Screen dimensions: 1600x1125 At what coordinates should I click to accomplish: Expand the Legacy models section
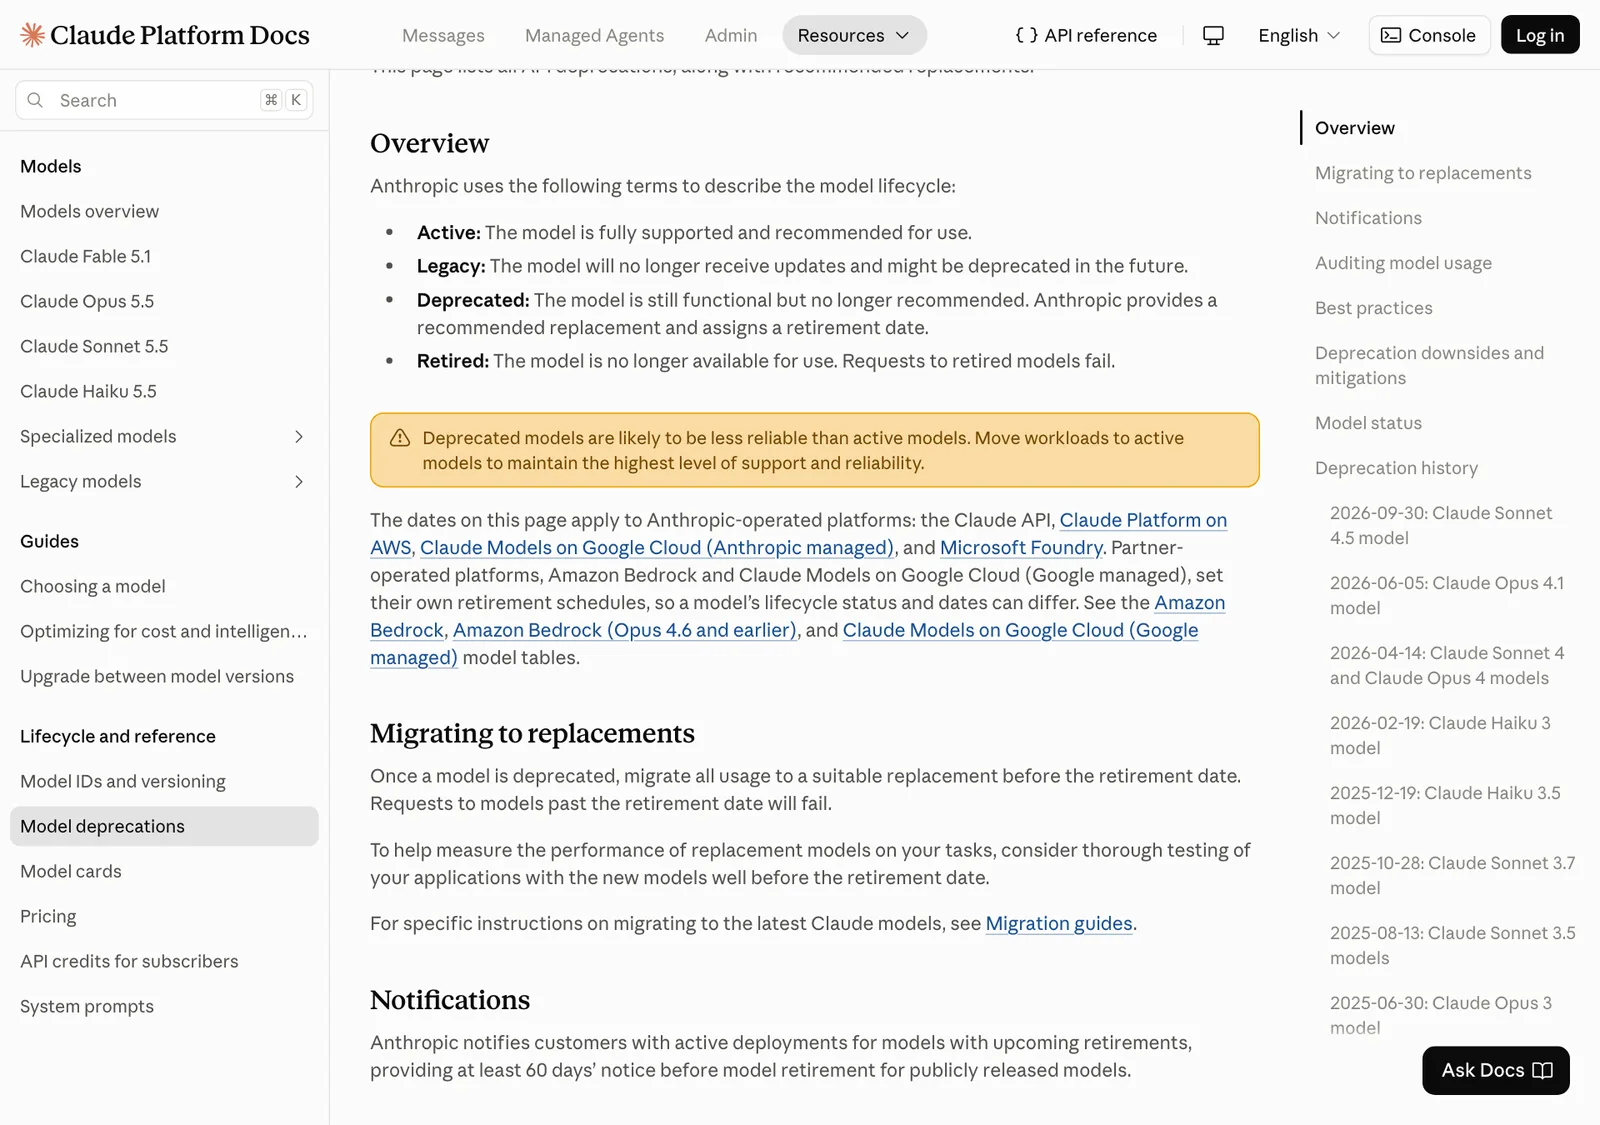coord(164,481)
